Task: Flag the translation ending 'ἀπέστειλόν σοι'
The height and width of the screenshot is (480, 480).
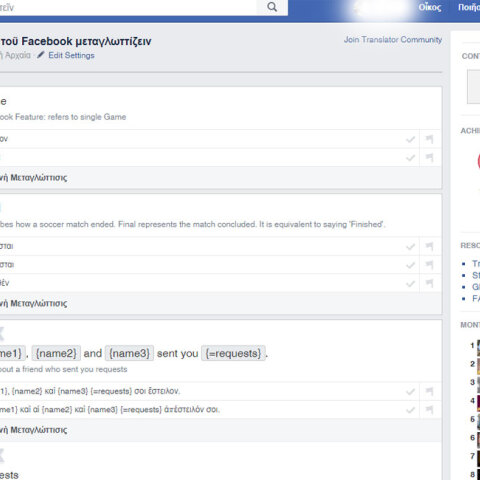Action: (x=430, y=410)
